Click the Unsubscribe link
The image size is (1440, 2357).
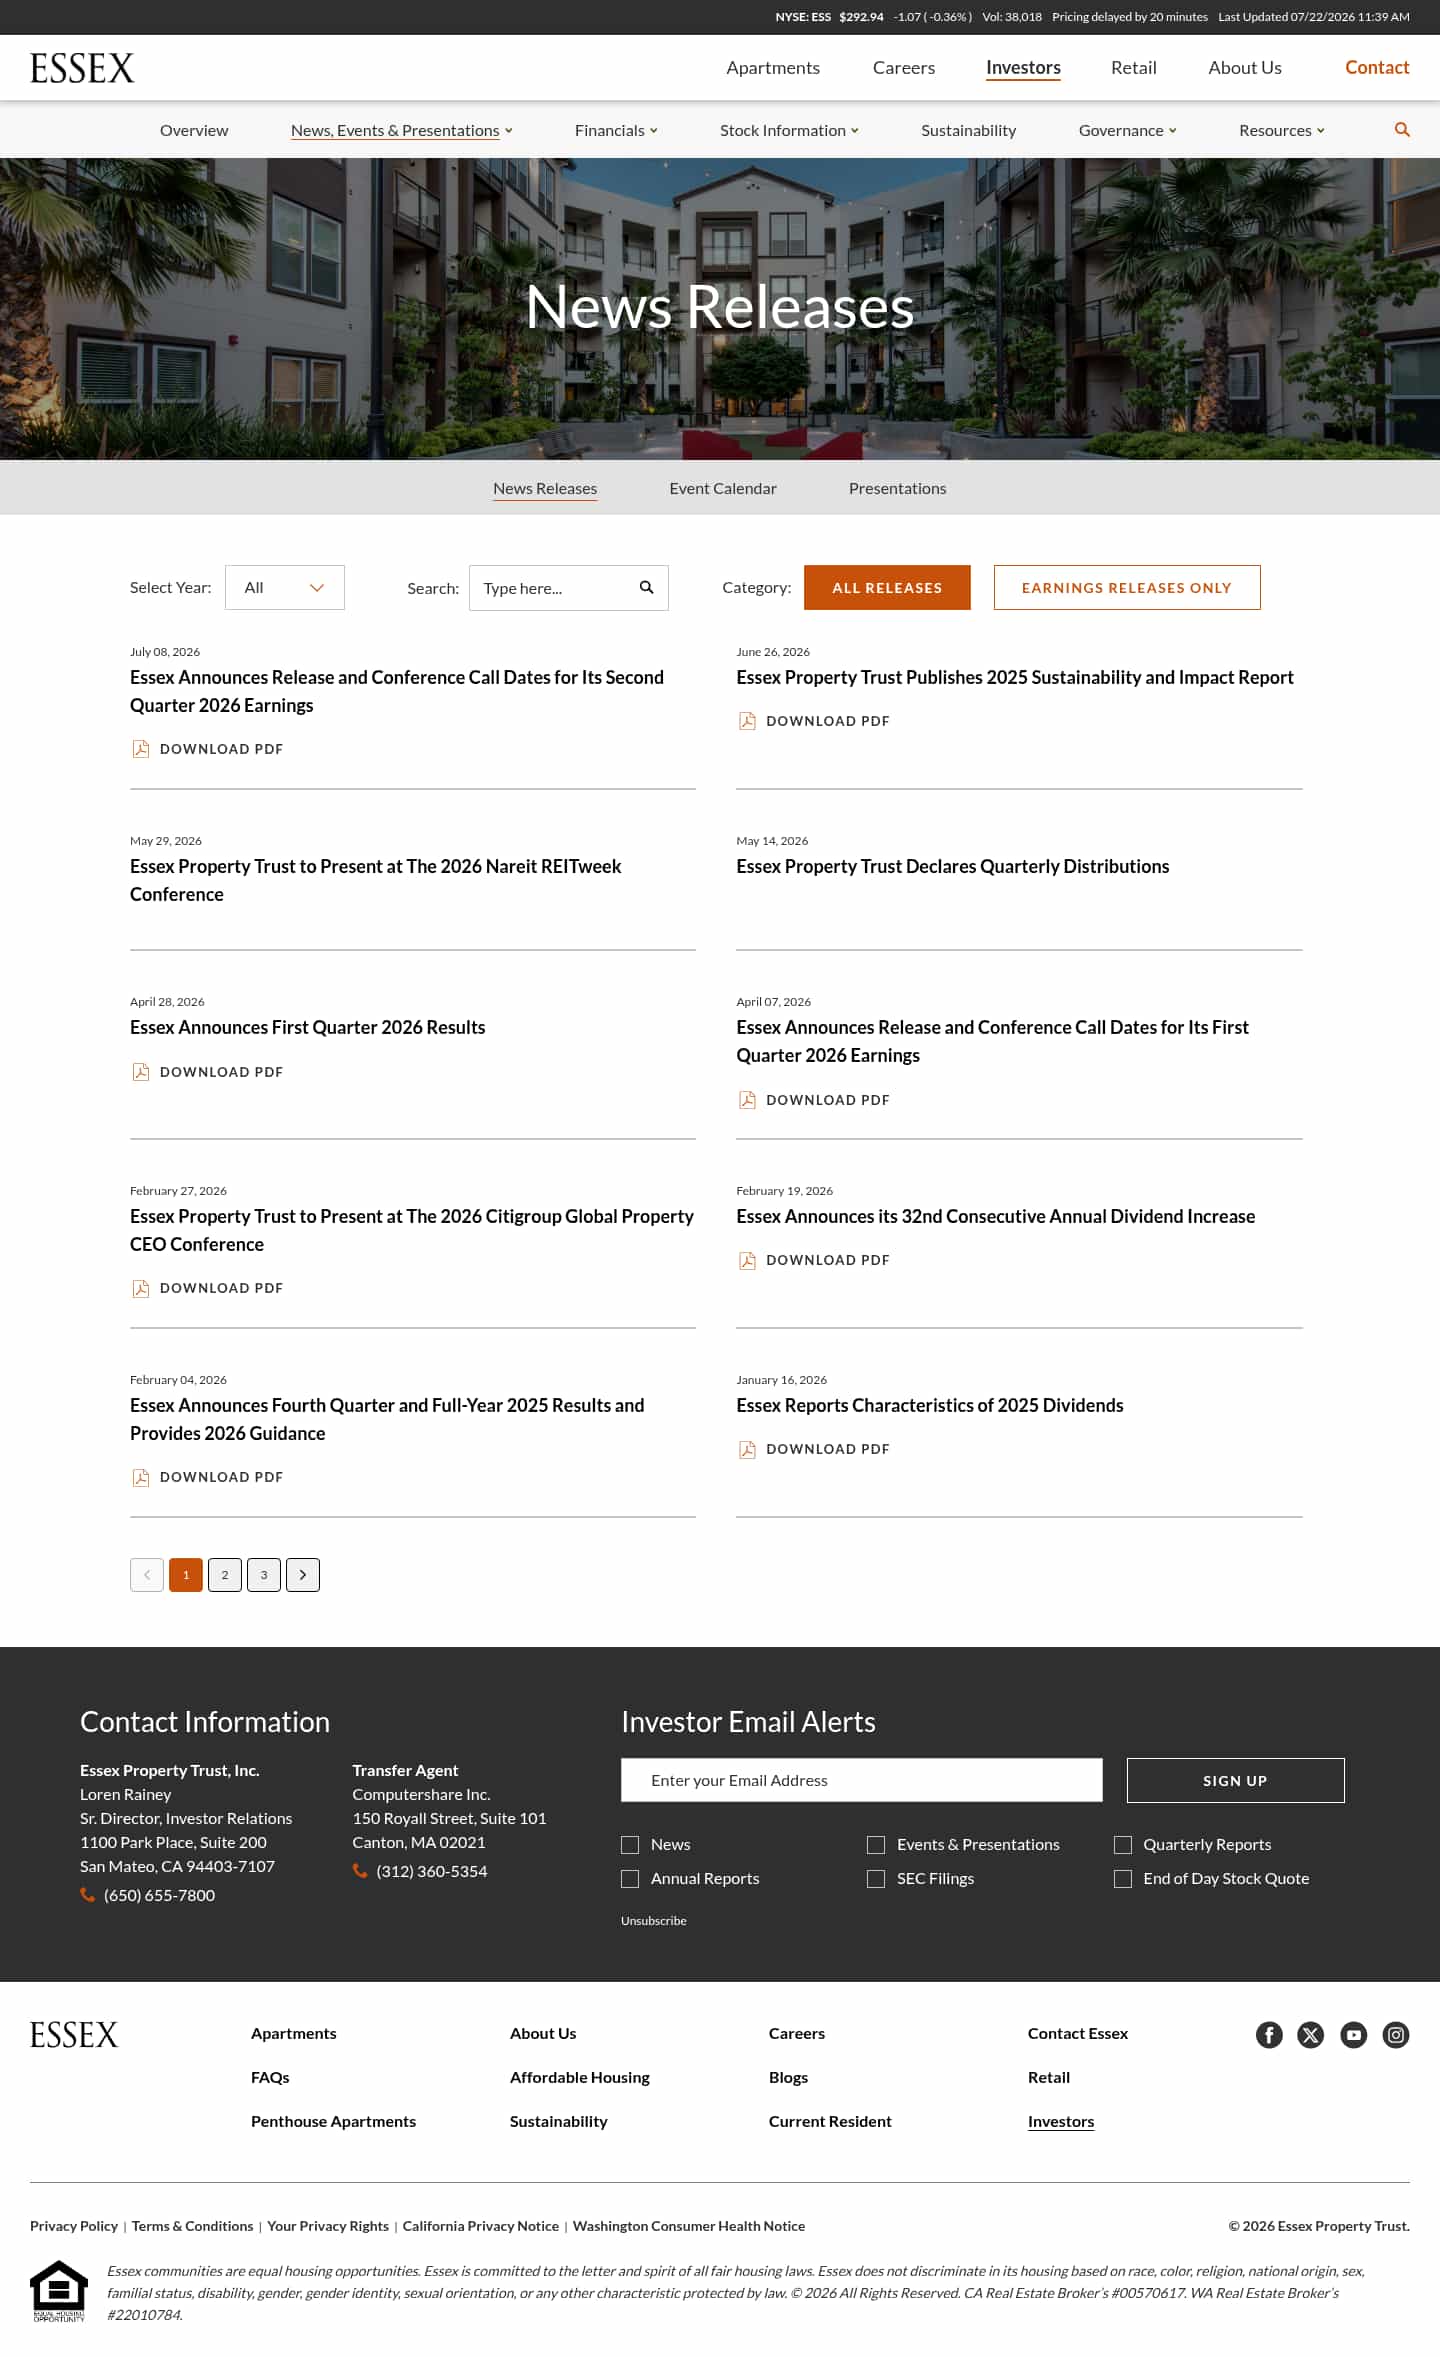[653, 1921]
